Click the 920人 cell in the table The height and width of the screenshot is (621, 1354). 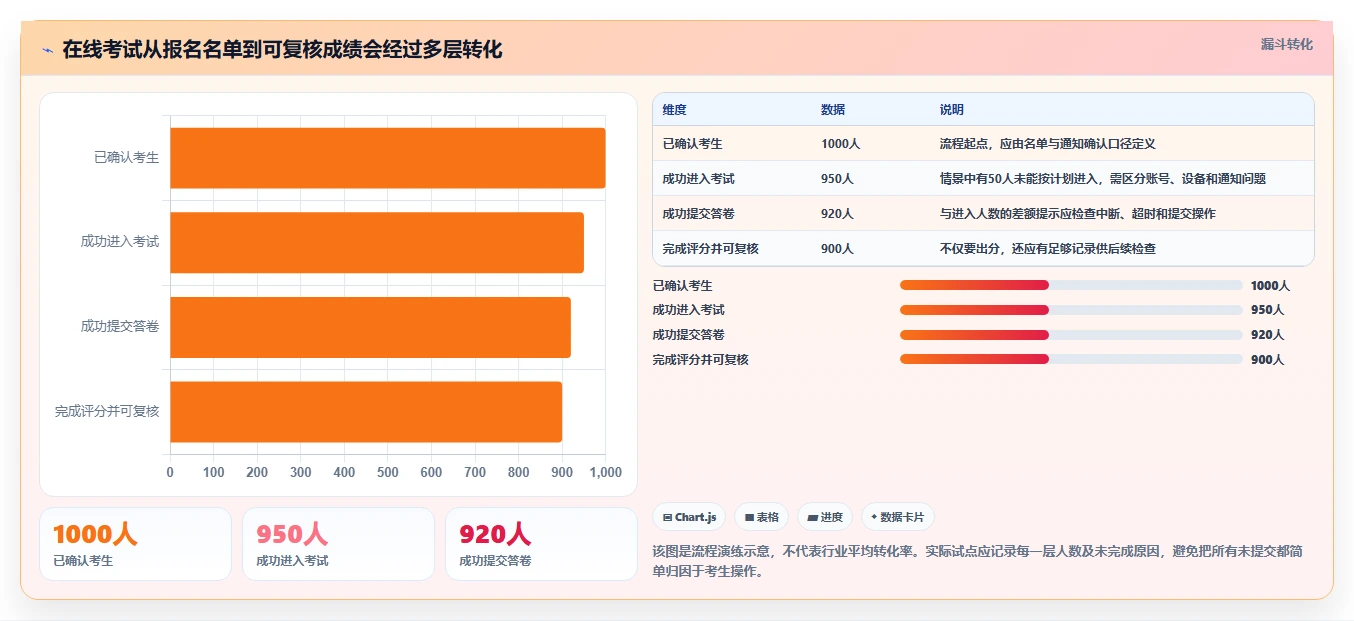point(837,214)
